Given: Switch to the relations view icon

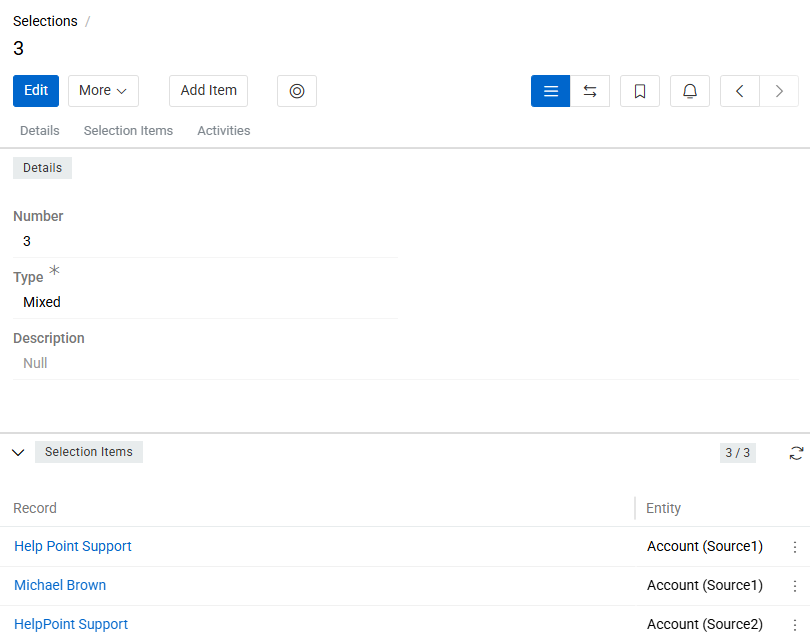Looking at the screenshot, I should [590, 91].
